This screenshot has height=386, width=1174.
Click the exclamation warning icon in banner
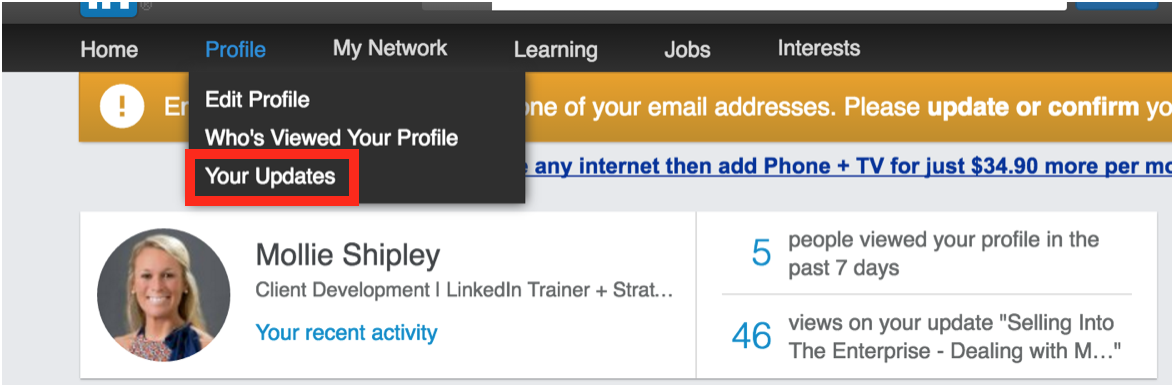click(121, 108)
